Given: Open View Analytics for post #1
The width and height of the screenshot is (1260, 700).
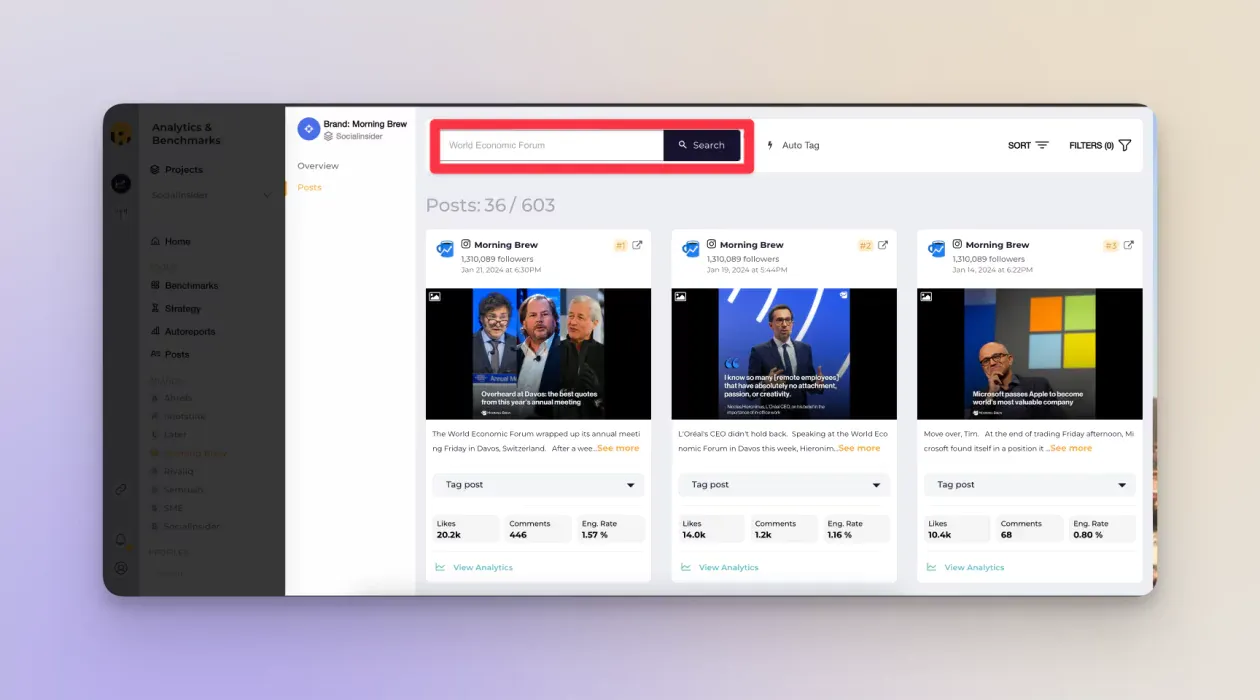Looking at the screenshot, I should click(x=474, y=568).
